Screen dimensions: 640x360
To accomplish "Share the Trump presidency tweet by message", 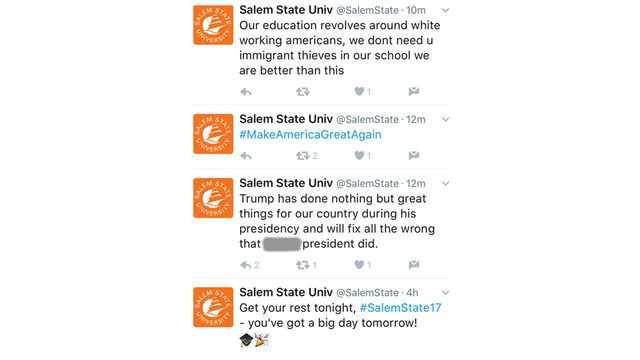I will tap(413, 265).
